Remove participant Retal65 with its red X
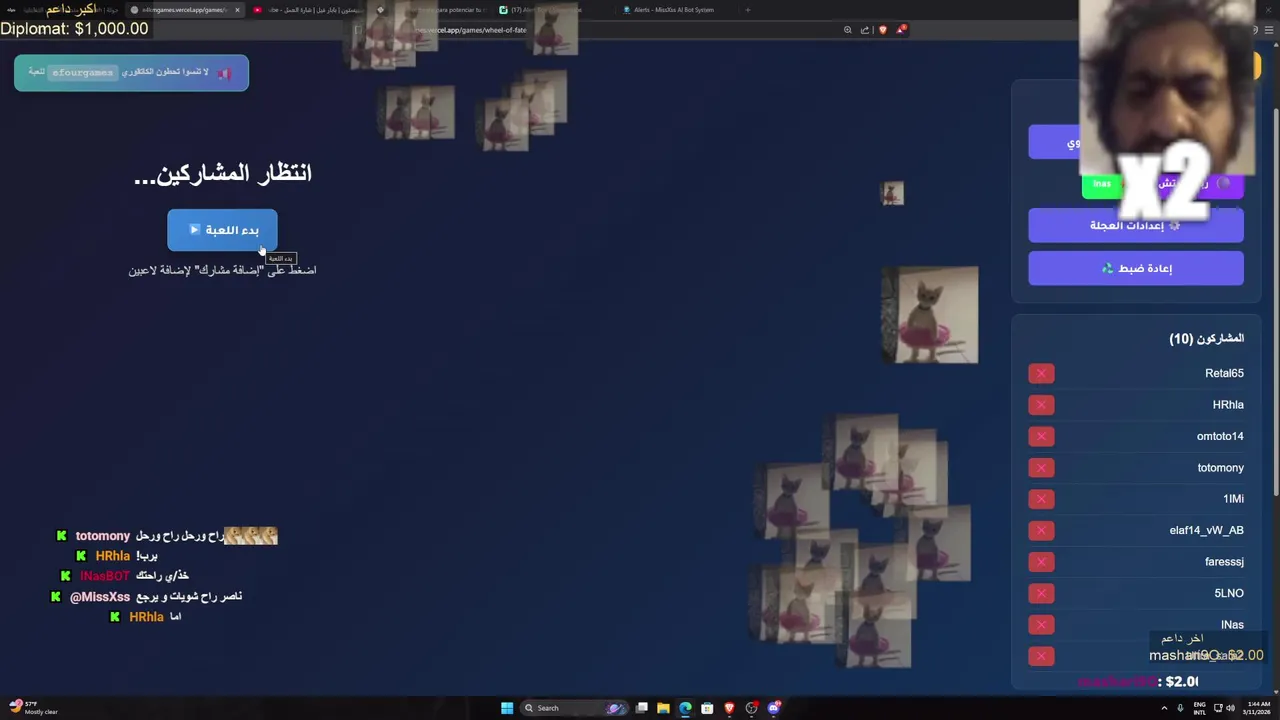 coord(1041,373)
